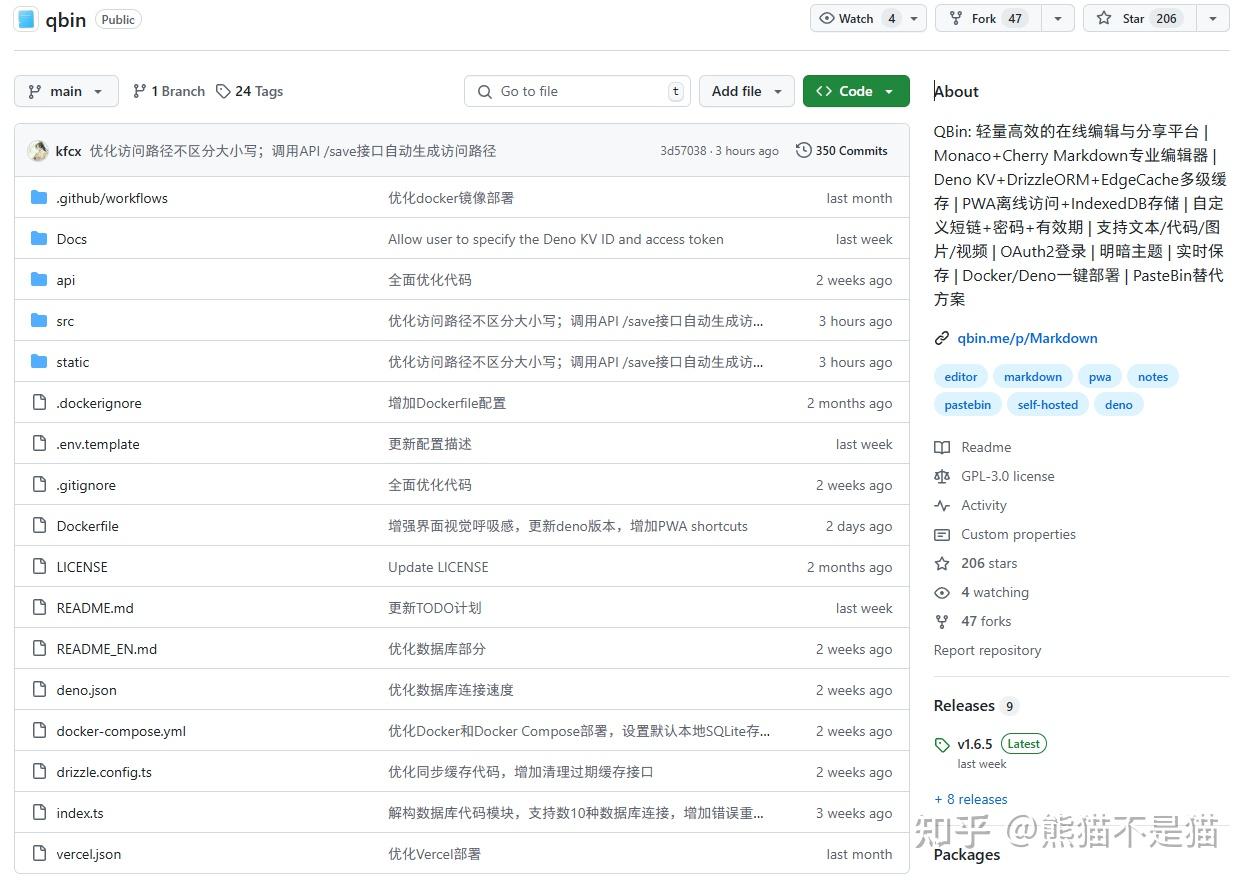1250x881 pixels.
Task: Open the Readme via the book icon
Action: (942, 447)
